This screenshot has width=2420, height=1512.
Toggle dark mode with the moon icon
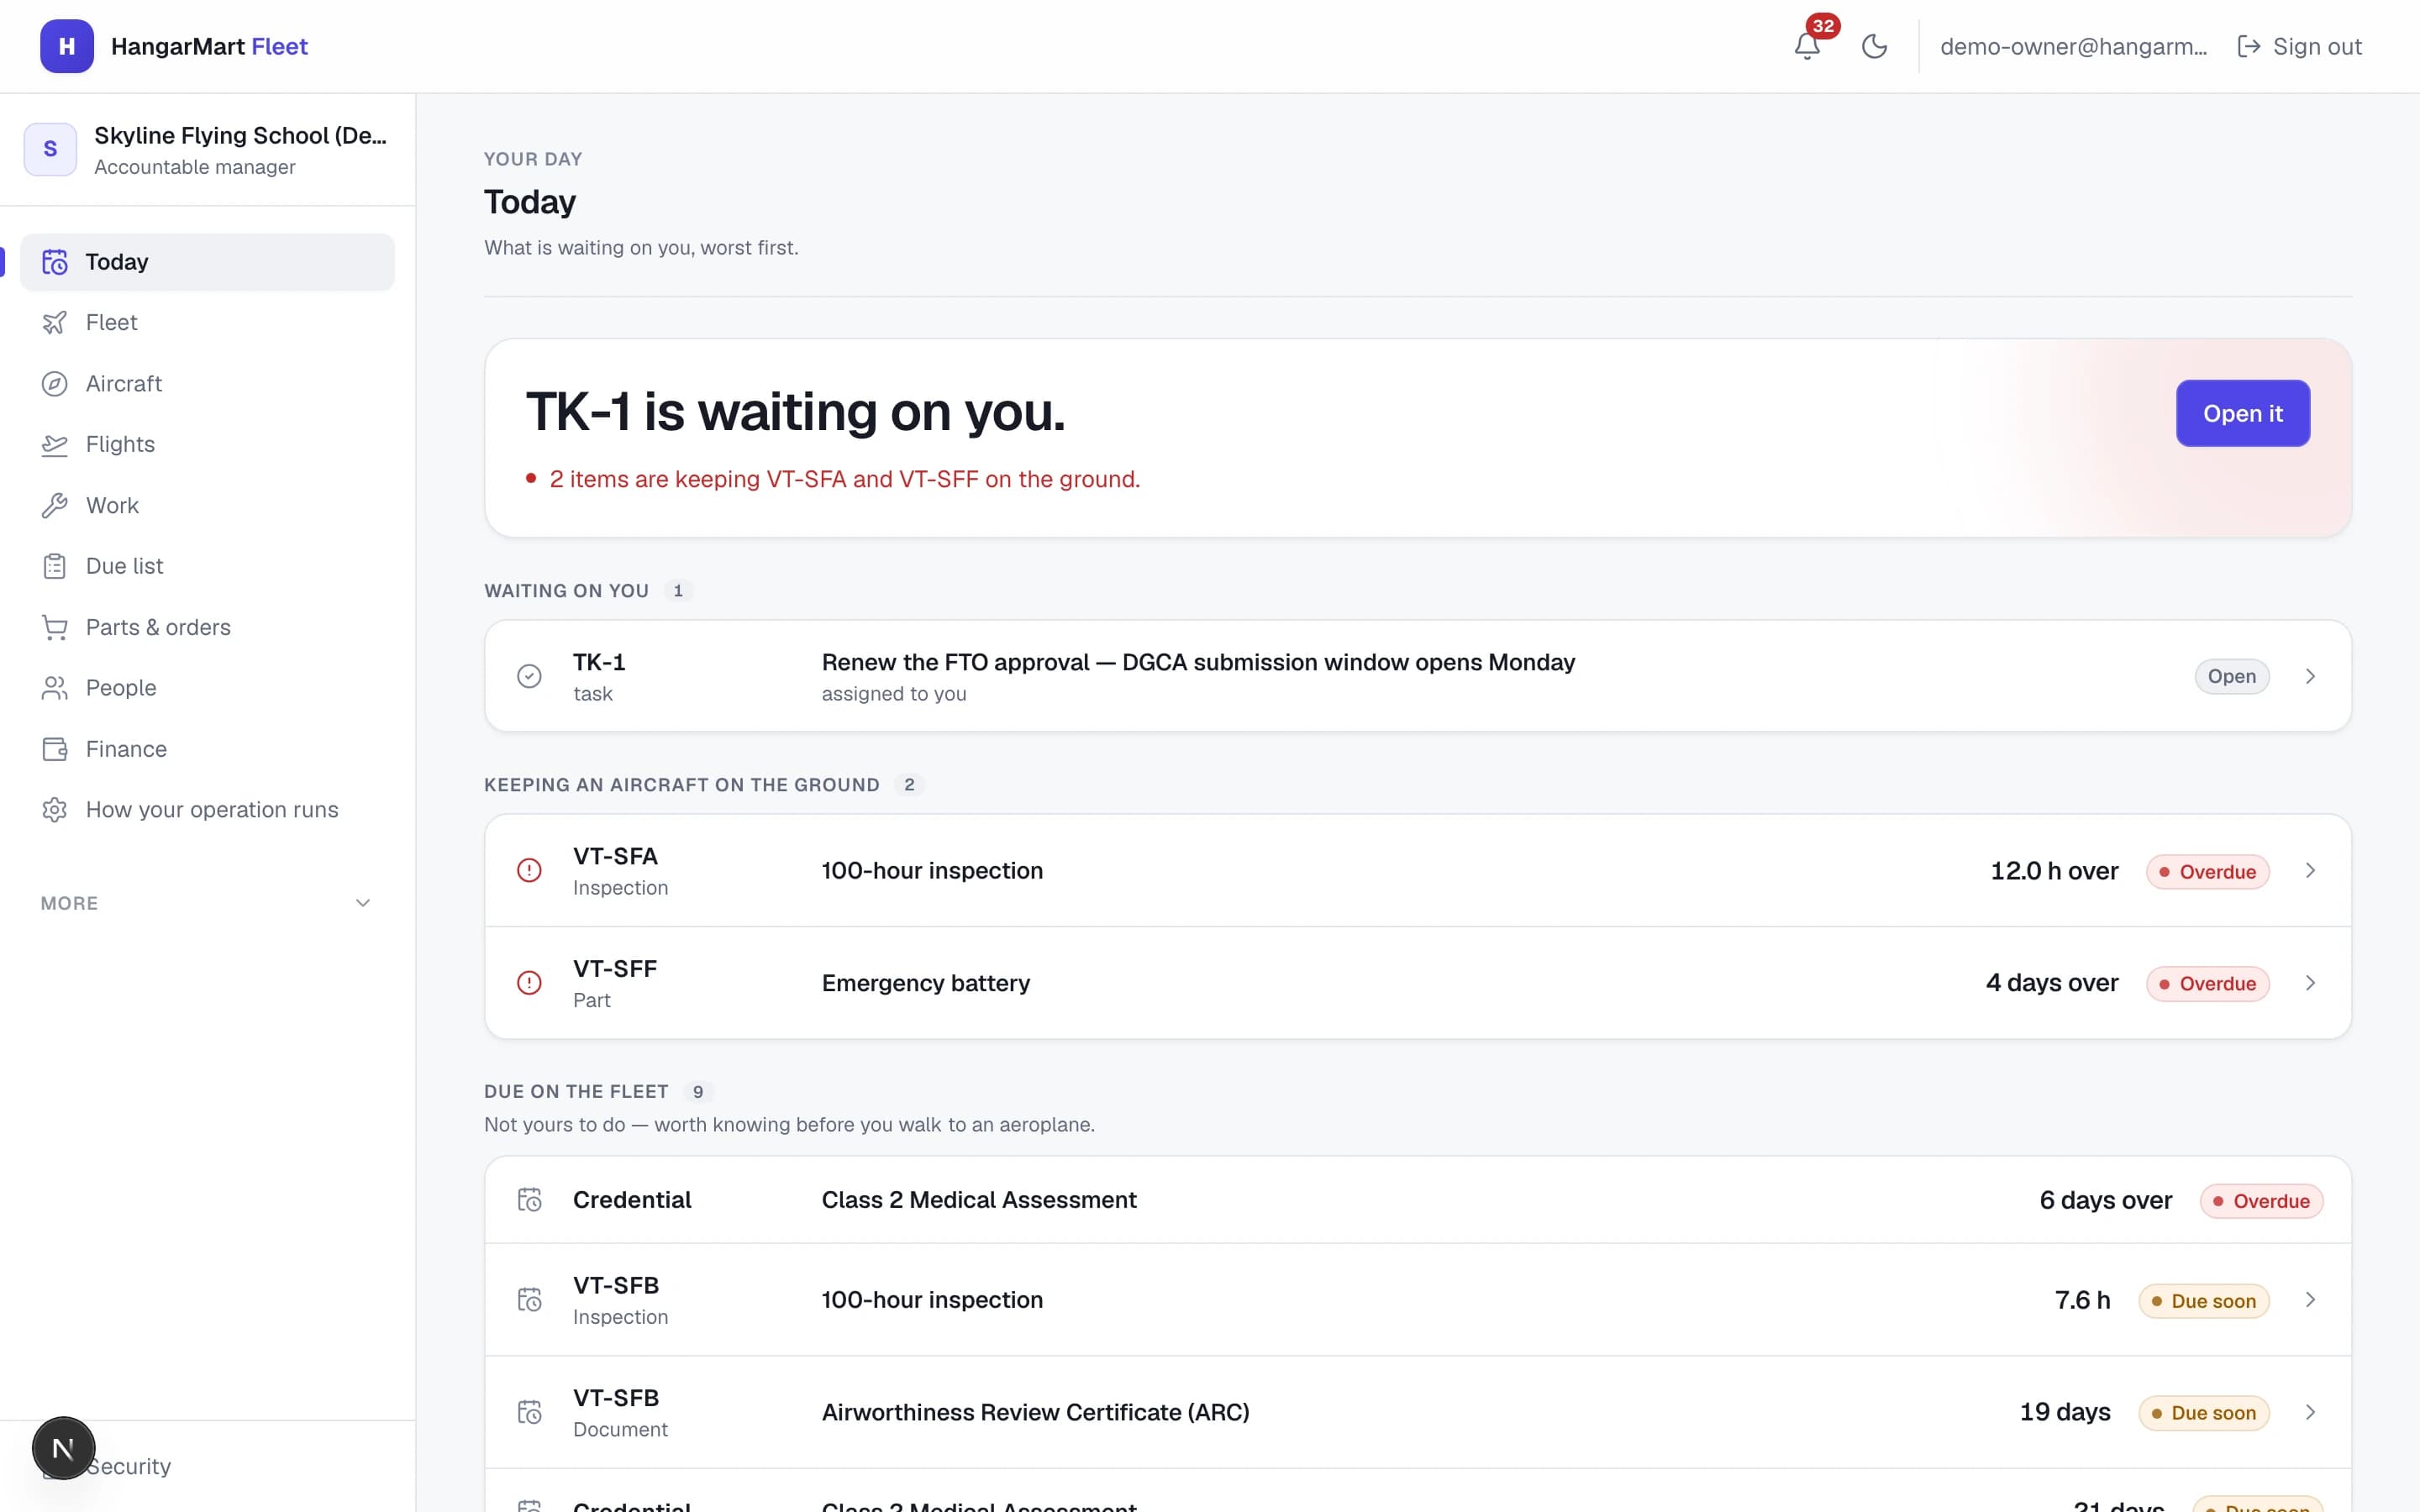pyautogui.click(x=1874, y=46)
